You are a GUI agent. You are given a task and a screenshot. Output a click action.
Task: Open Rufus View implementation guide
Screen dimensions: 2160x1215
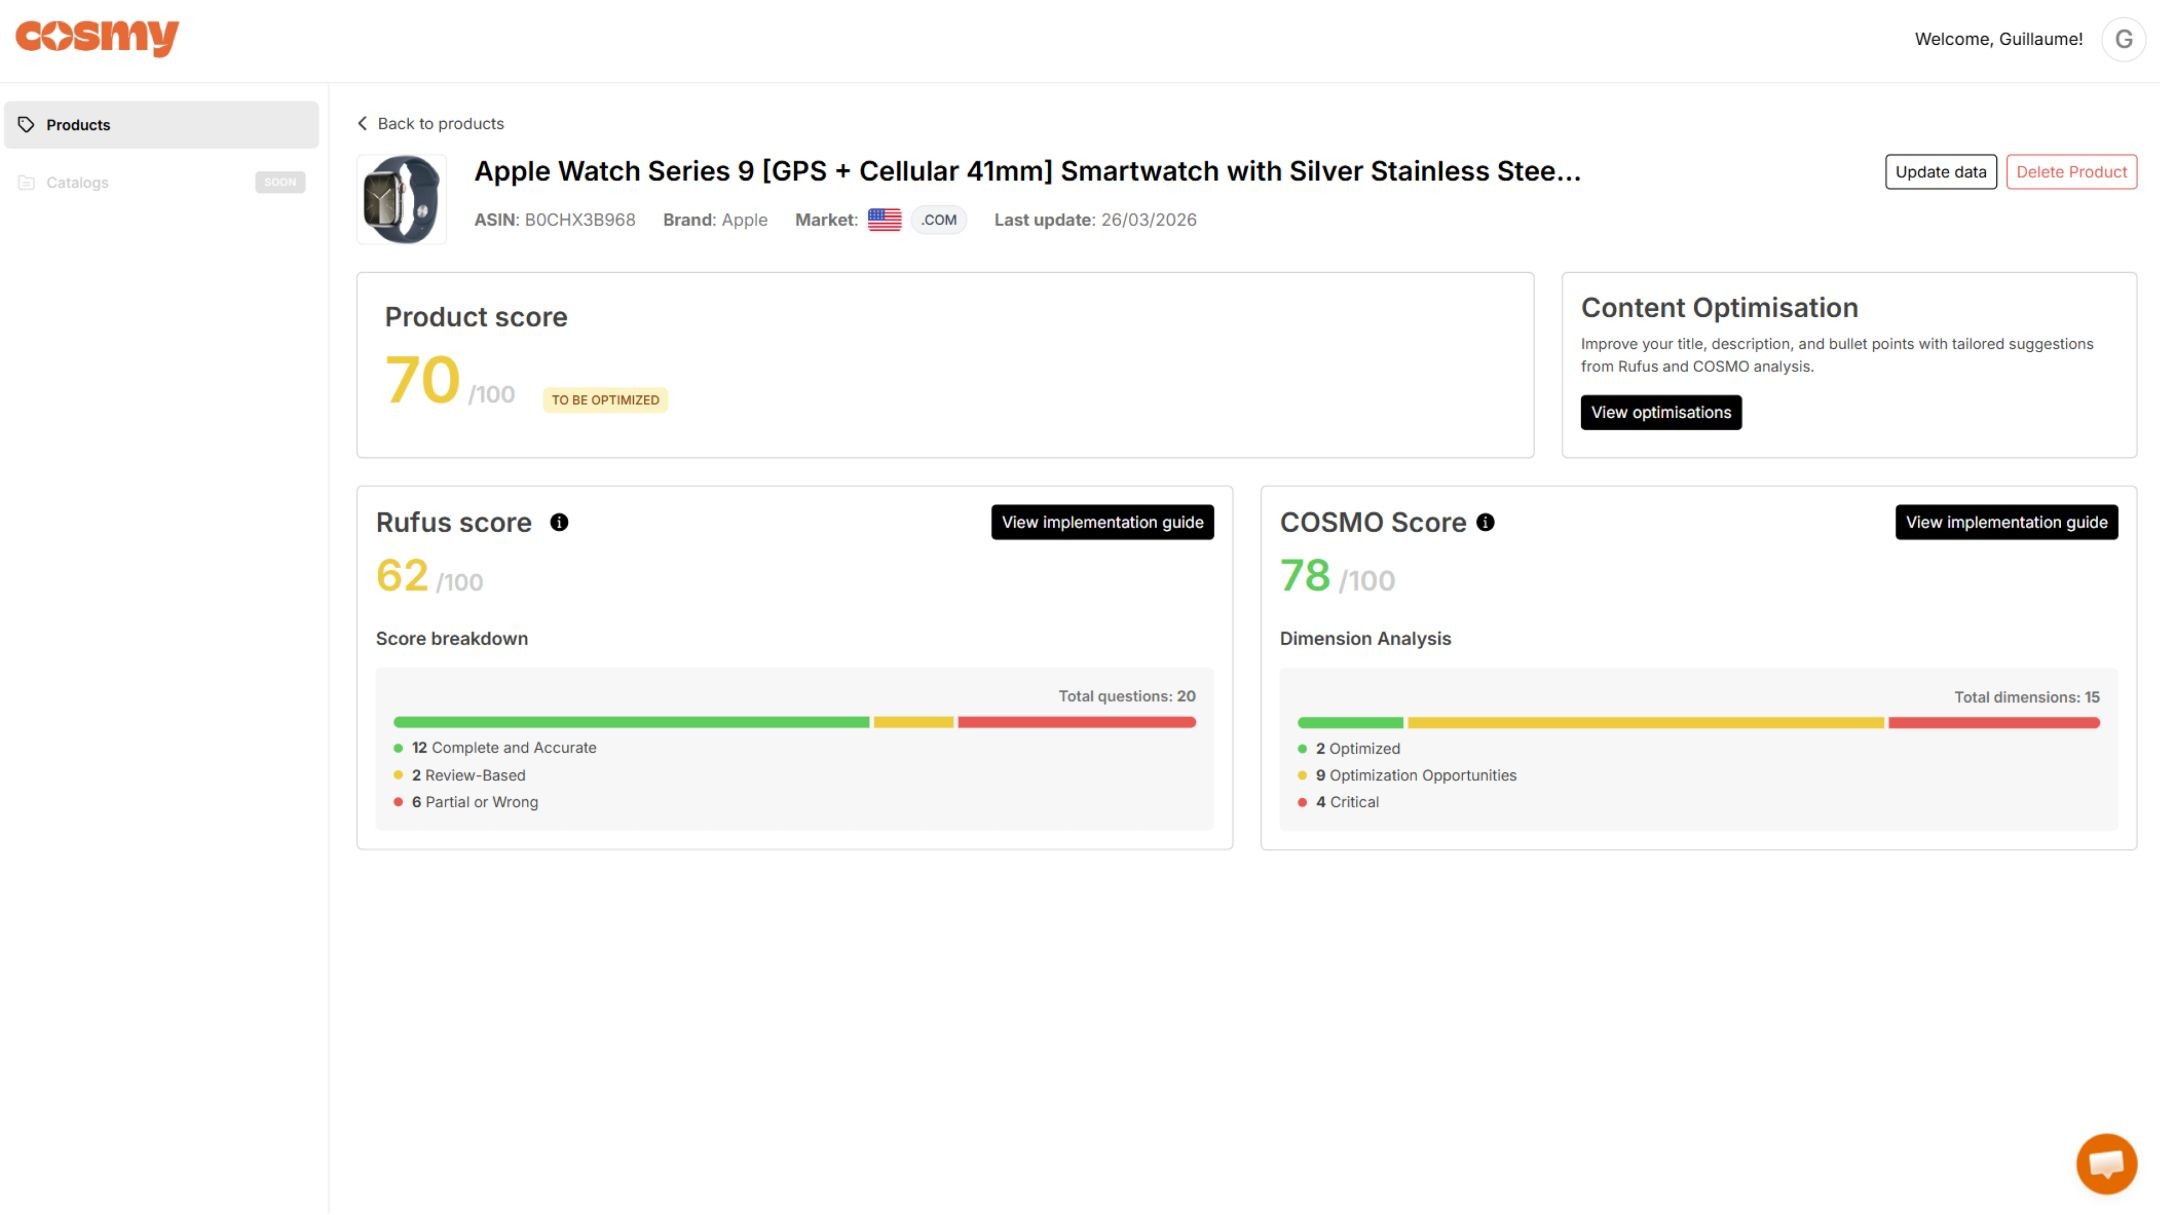1102,522
